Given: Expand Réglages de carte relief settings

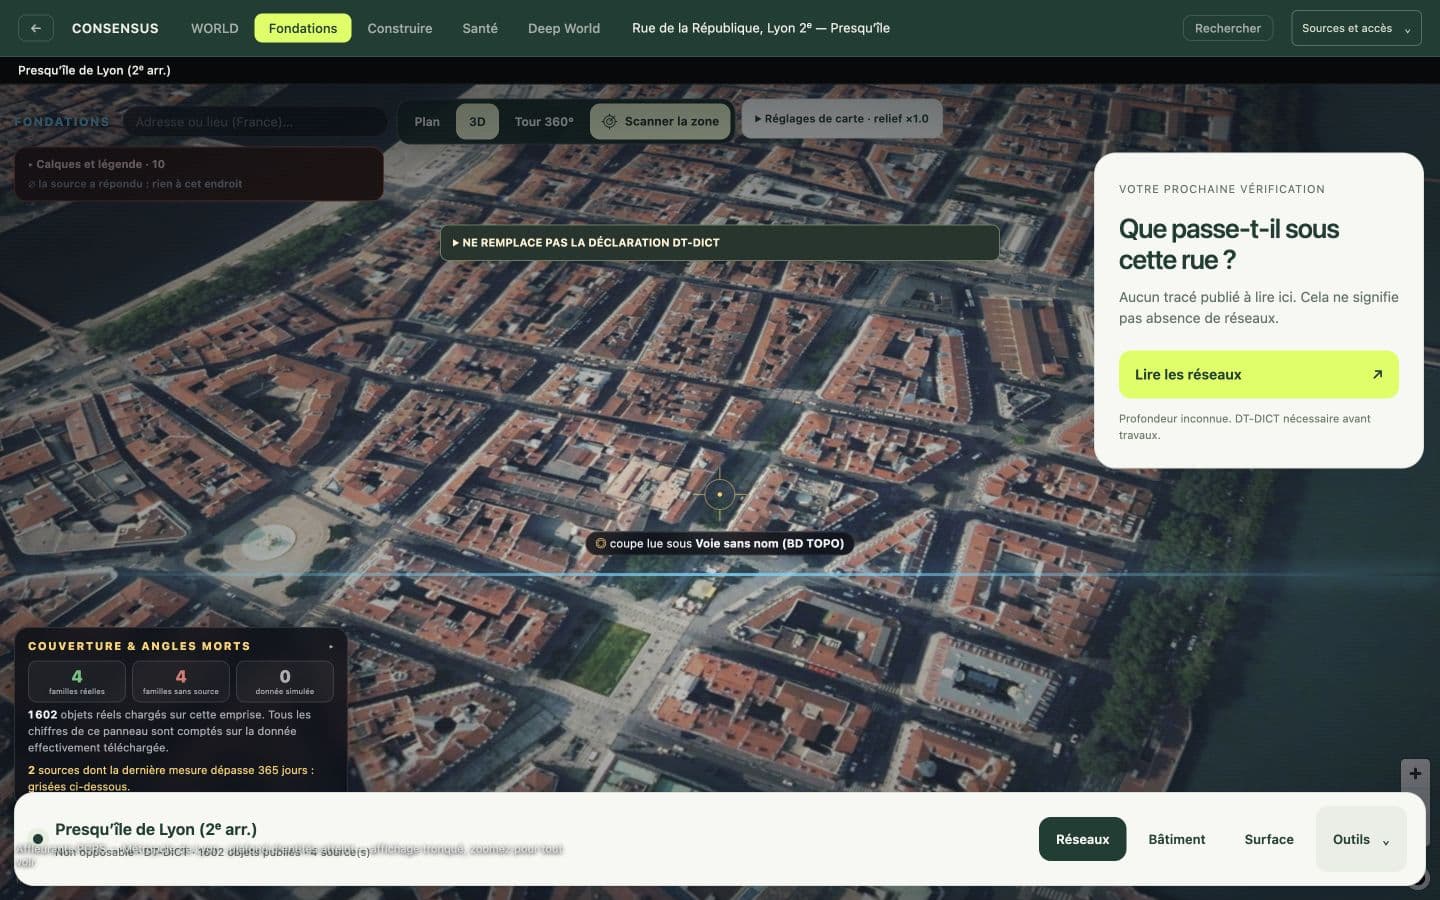Looking at the screenshot, I should (x=842, y=118).
